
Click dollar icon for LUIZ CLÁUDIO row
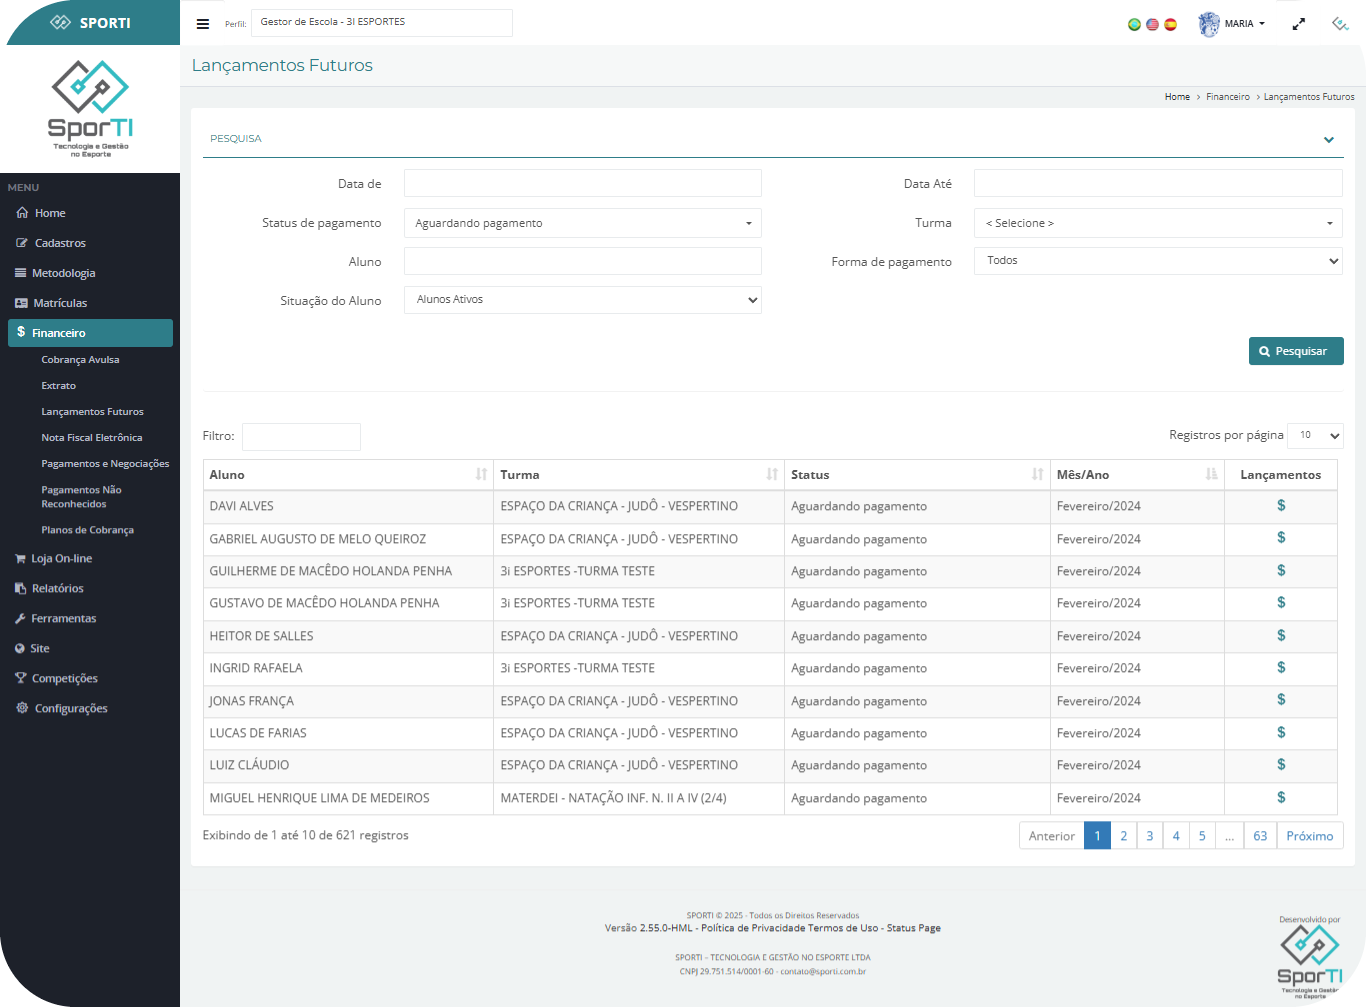click(1280, 765)
